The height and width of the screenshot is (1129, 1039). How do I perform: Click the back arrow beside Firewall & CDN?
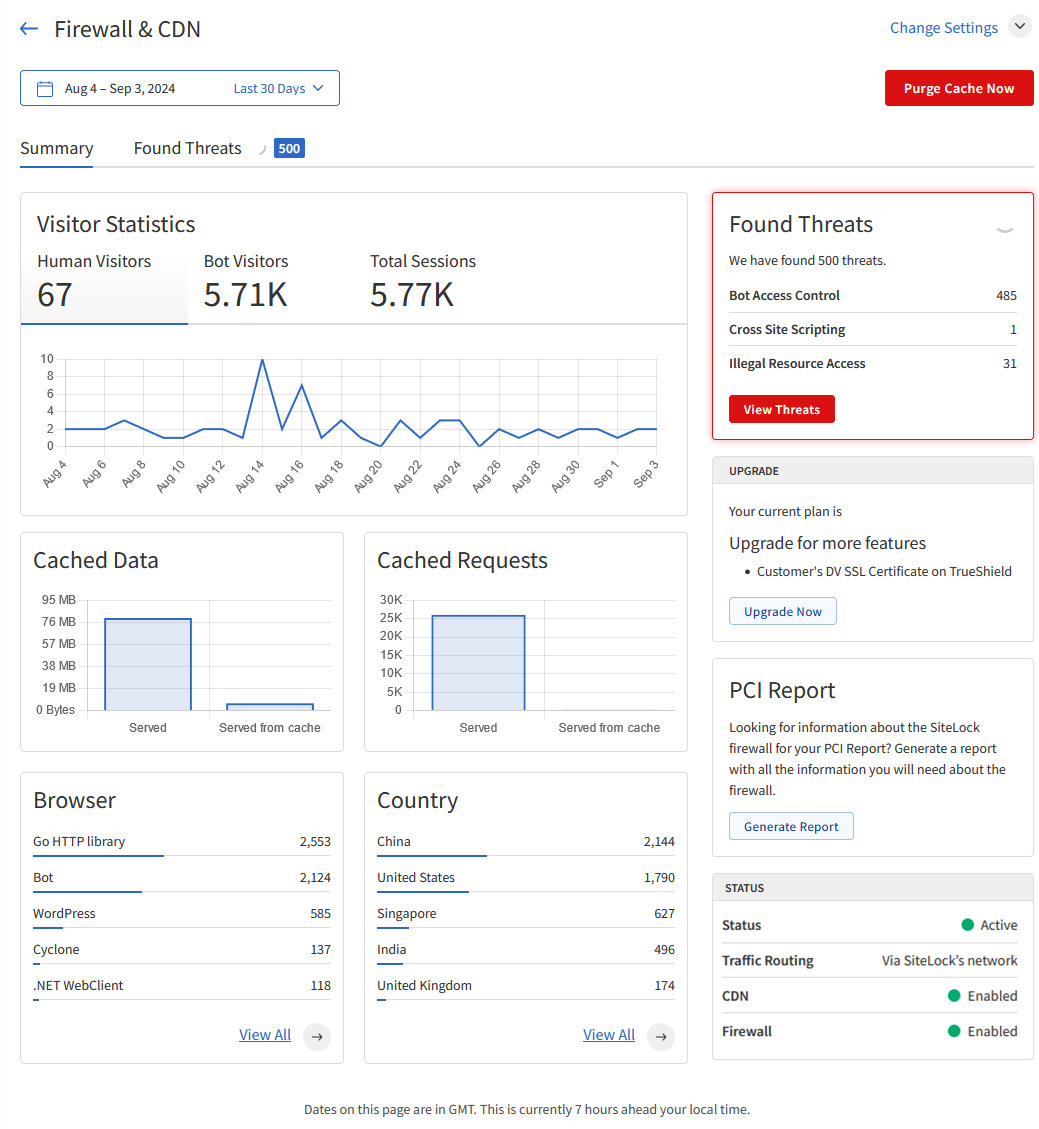click(29, 29)
